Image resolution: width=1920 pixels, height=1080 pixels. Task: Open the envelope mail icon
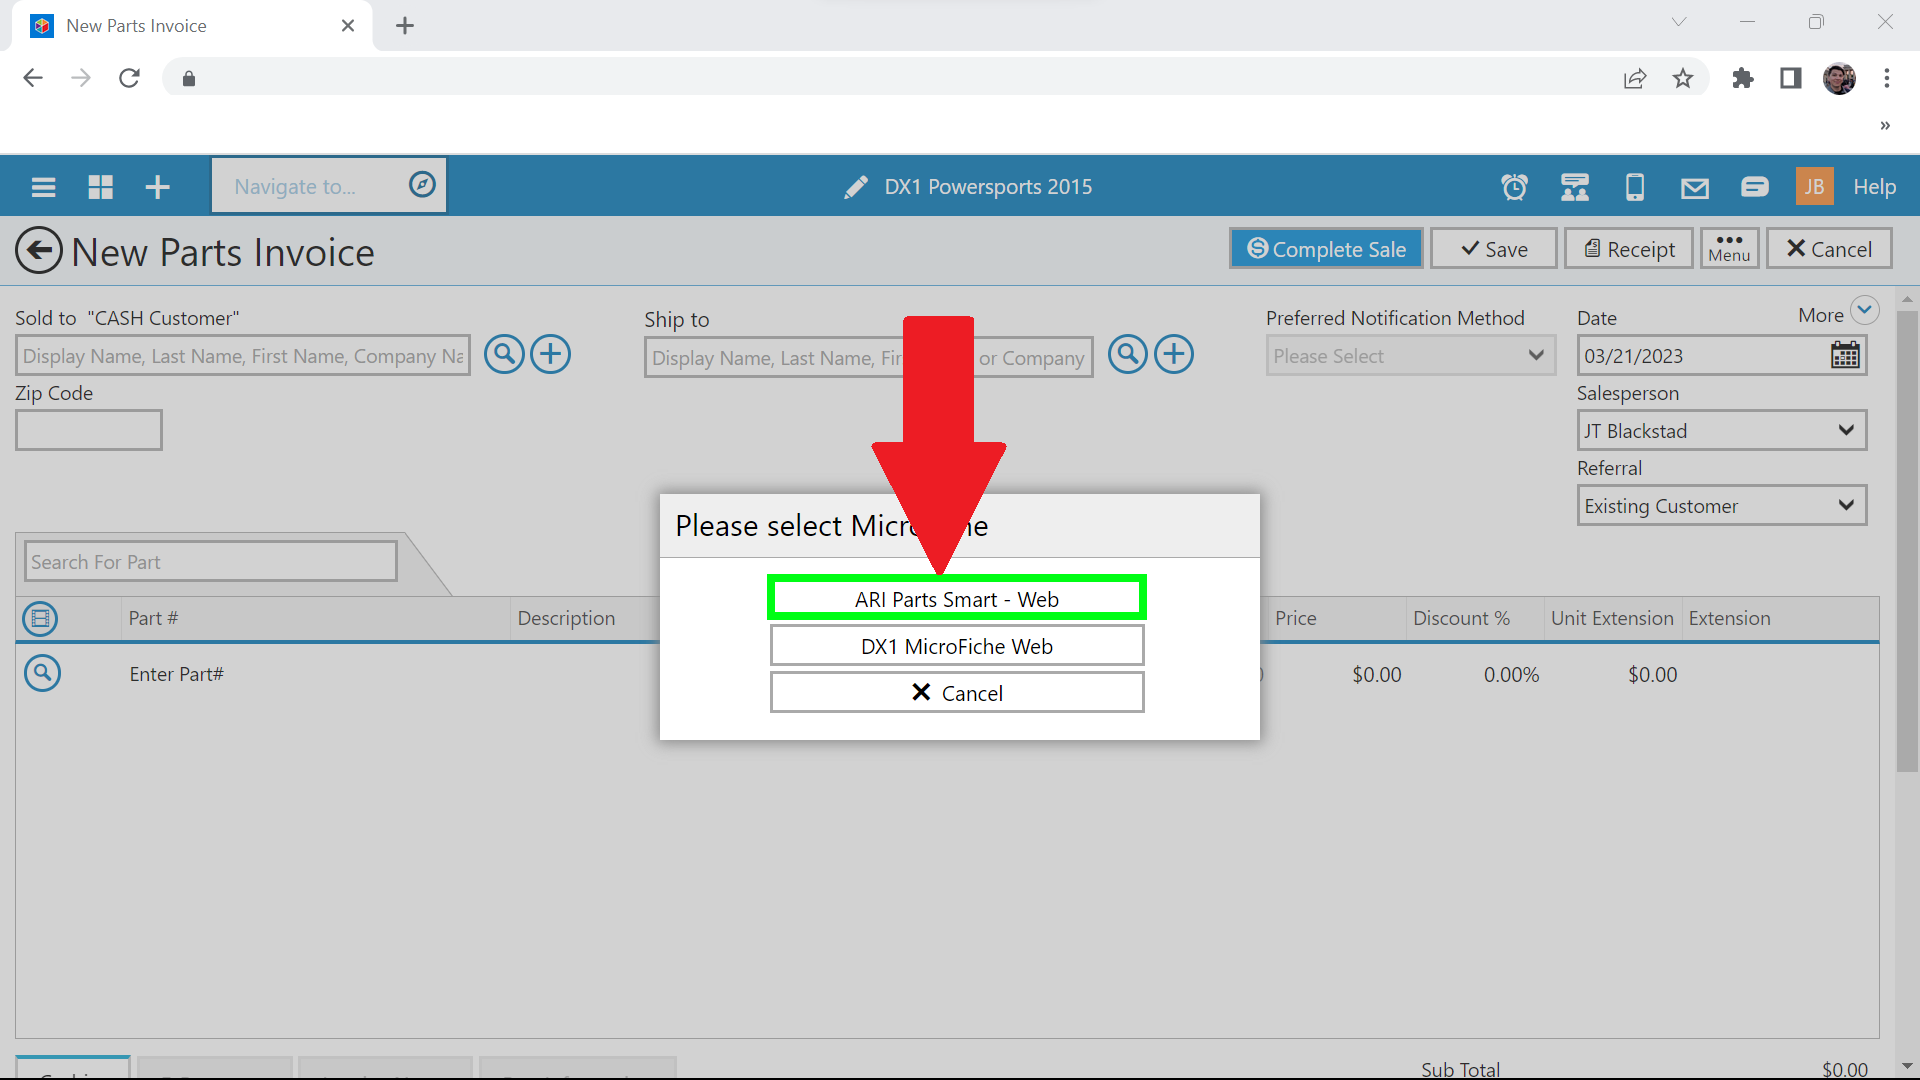pos(1695,187)
